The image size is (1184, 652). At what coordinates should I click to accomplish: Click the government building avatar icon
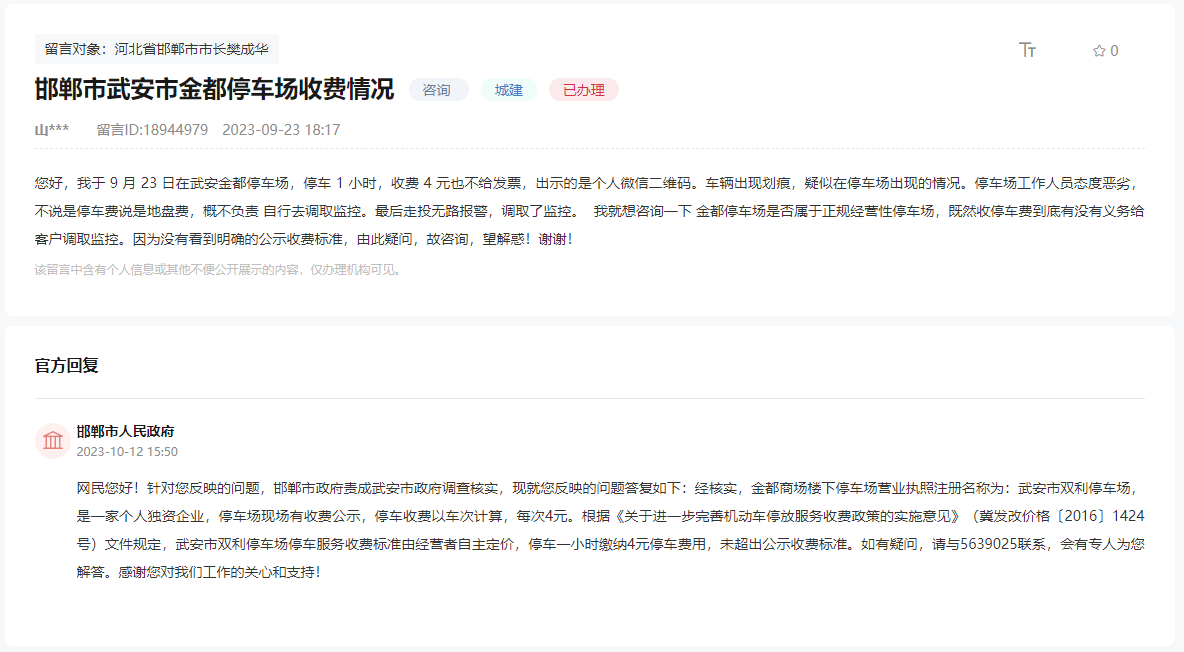53,440
